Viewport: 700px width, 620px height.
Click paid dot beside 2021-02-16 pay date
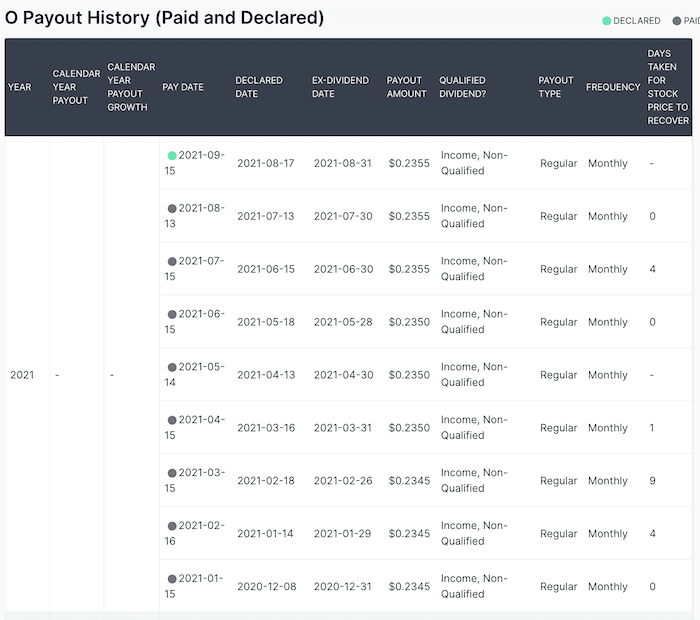[172, 526]
